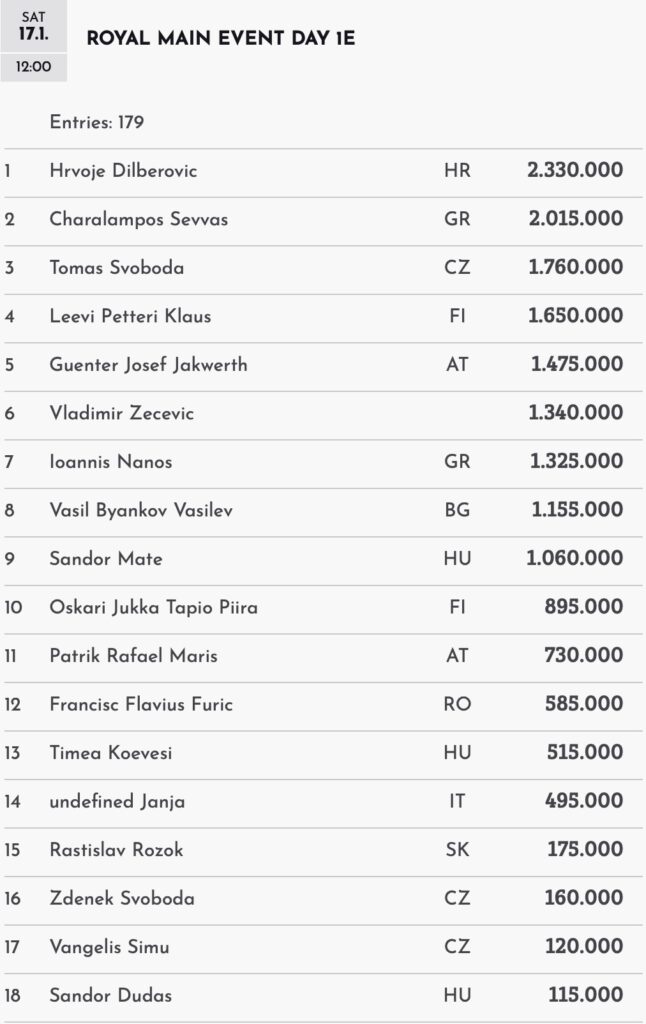Select rank number 15 beside Rastislav Rozok

coord(12,850)
